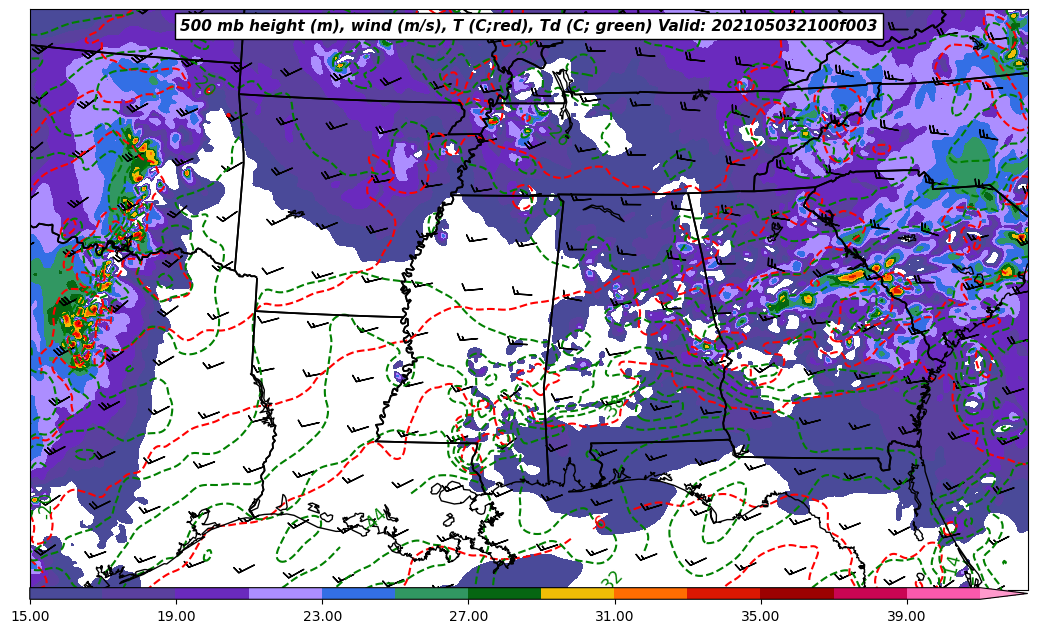Select the 23.00 tick label

pyautogui.click(x=322, y=616)
